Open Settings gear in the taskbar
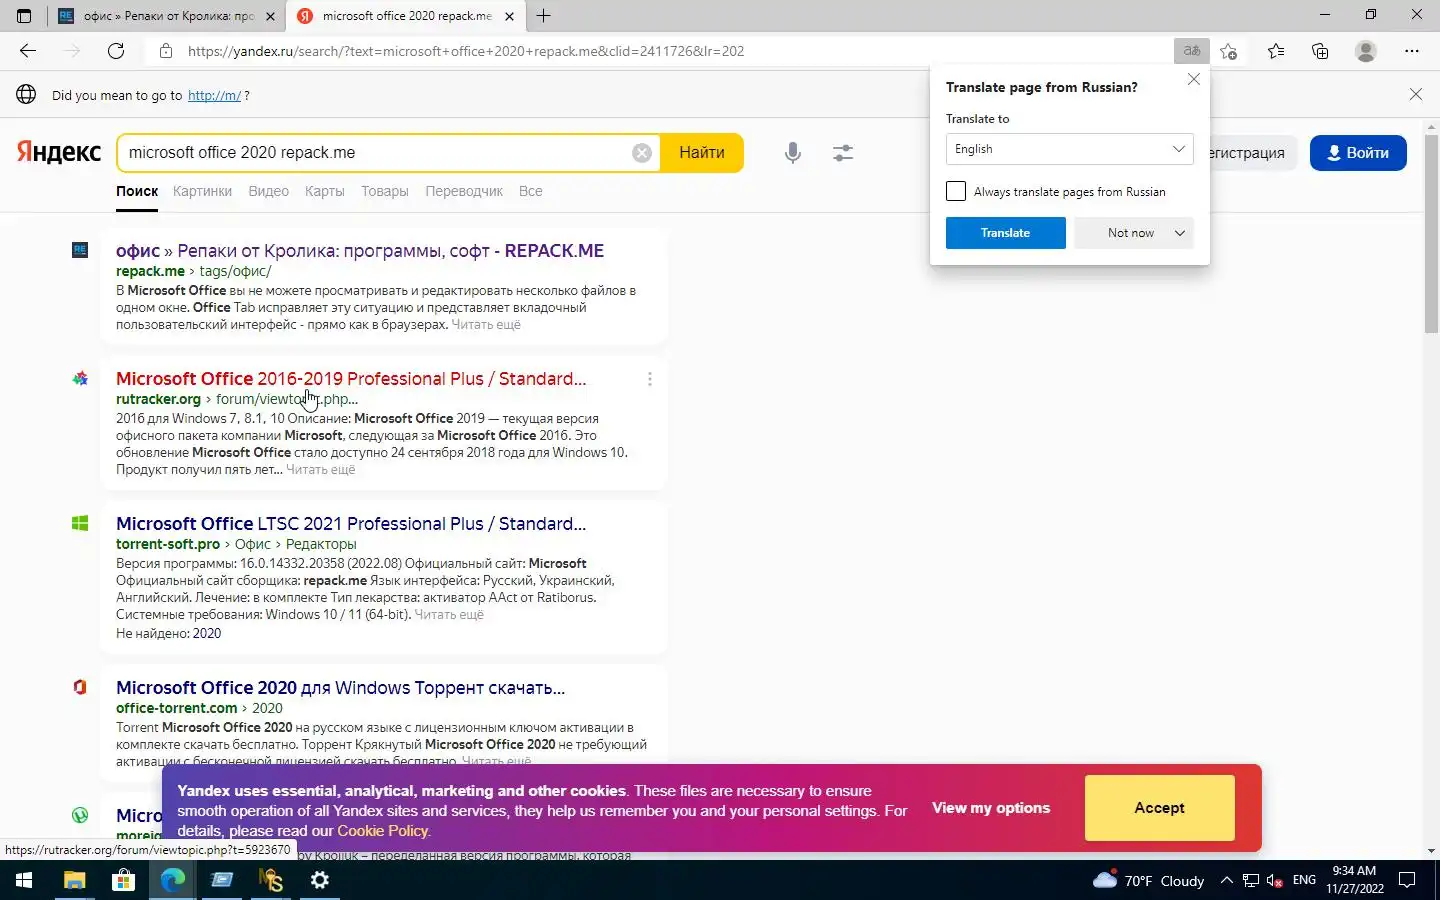This screenshot has width=1440, height=900. 320,880
